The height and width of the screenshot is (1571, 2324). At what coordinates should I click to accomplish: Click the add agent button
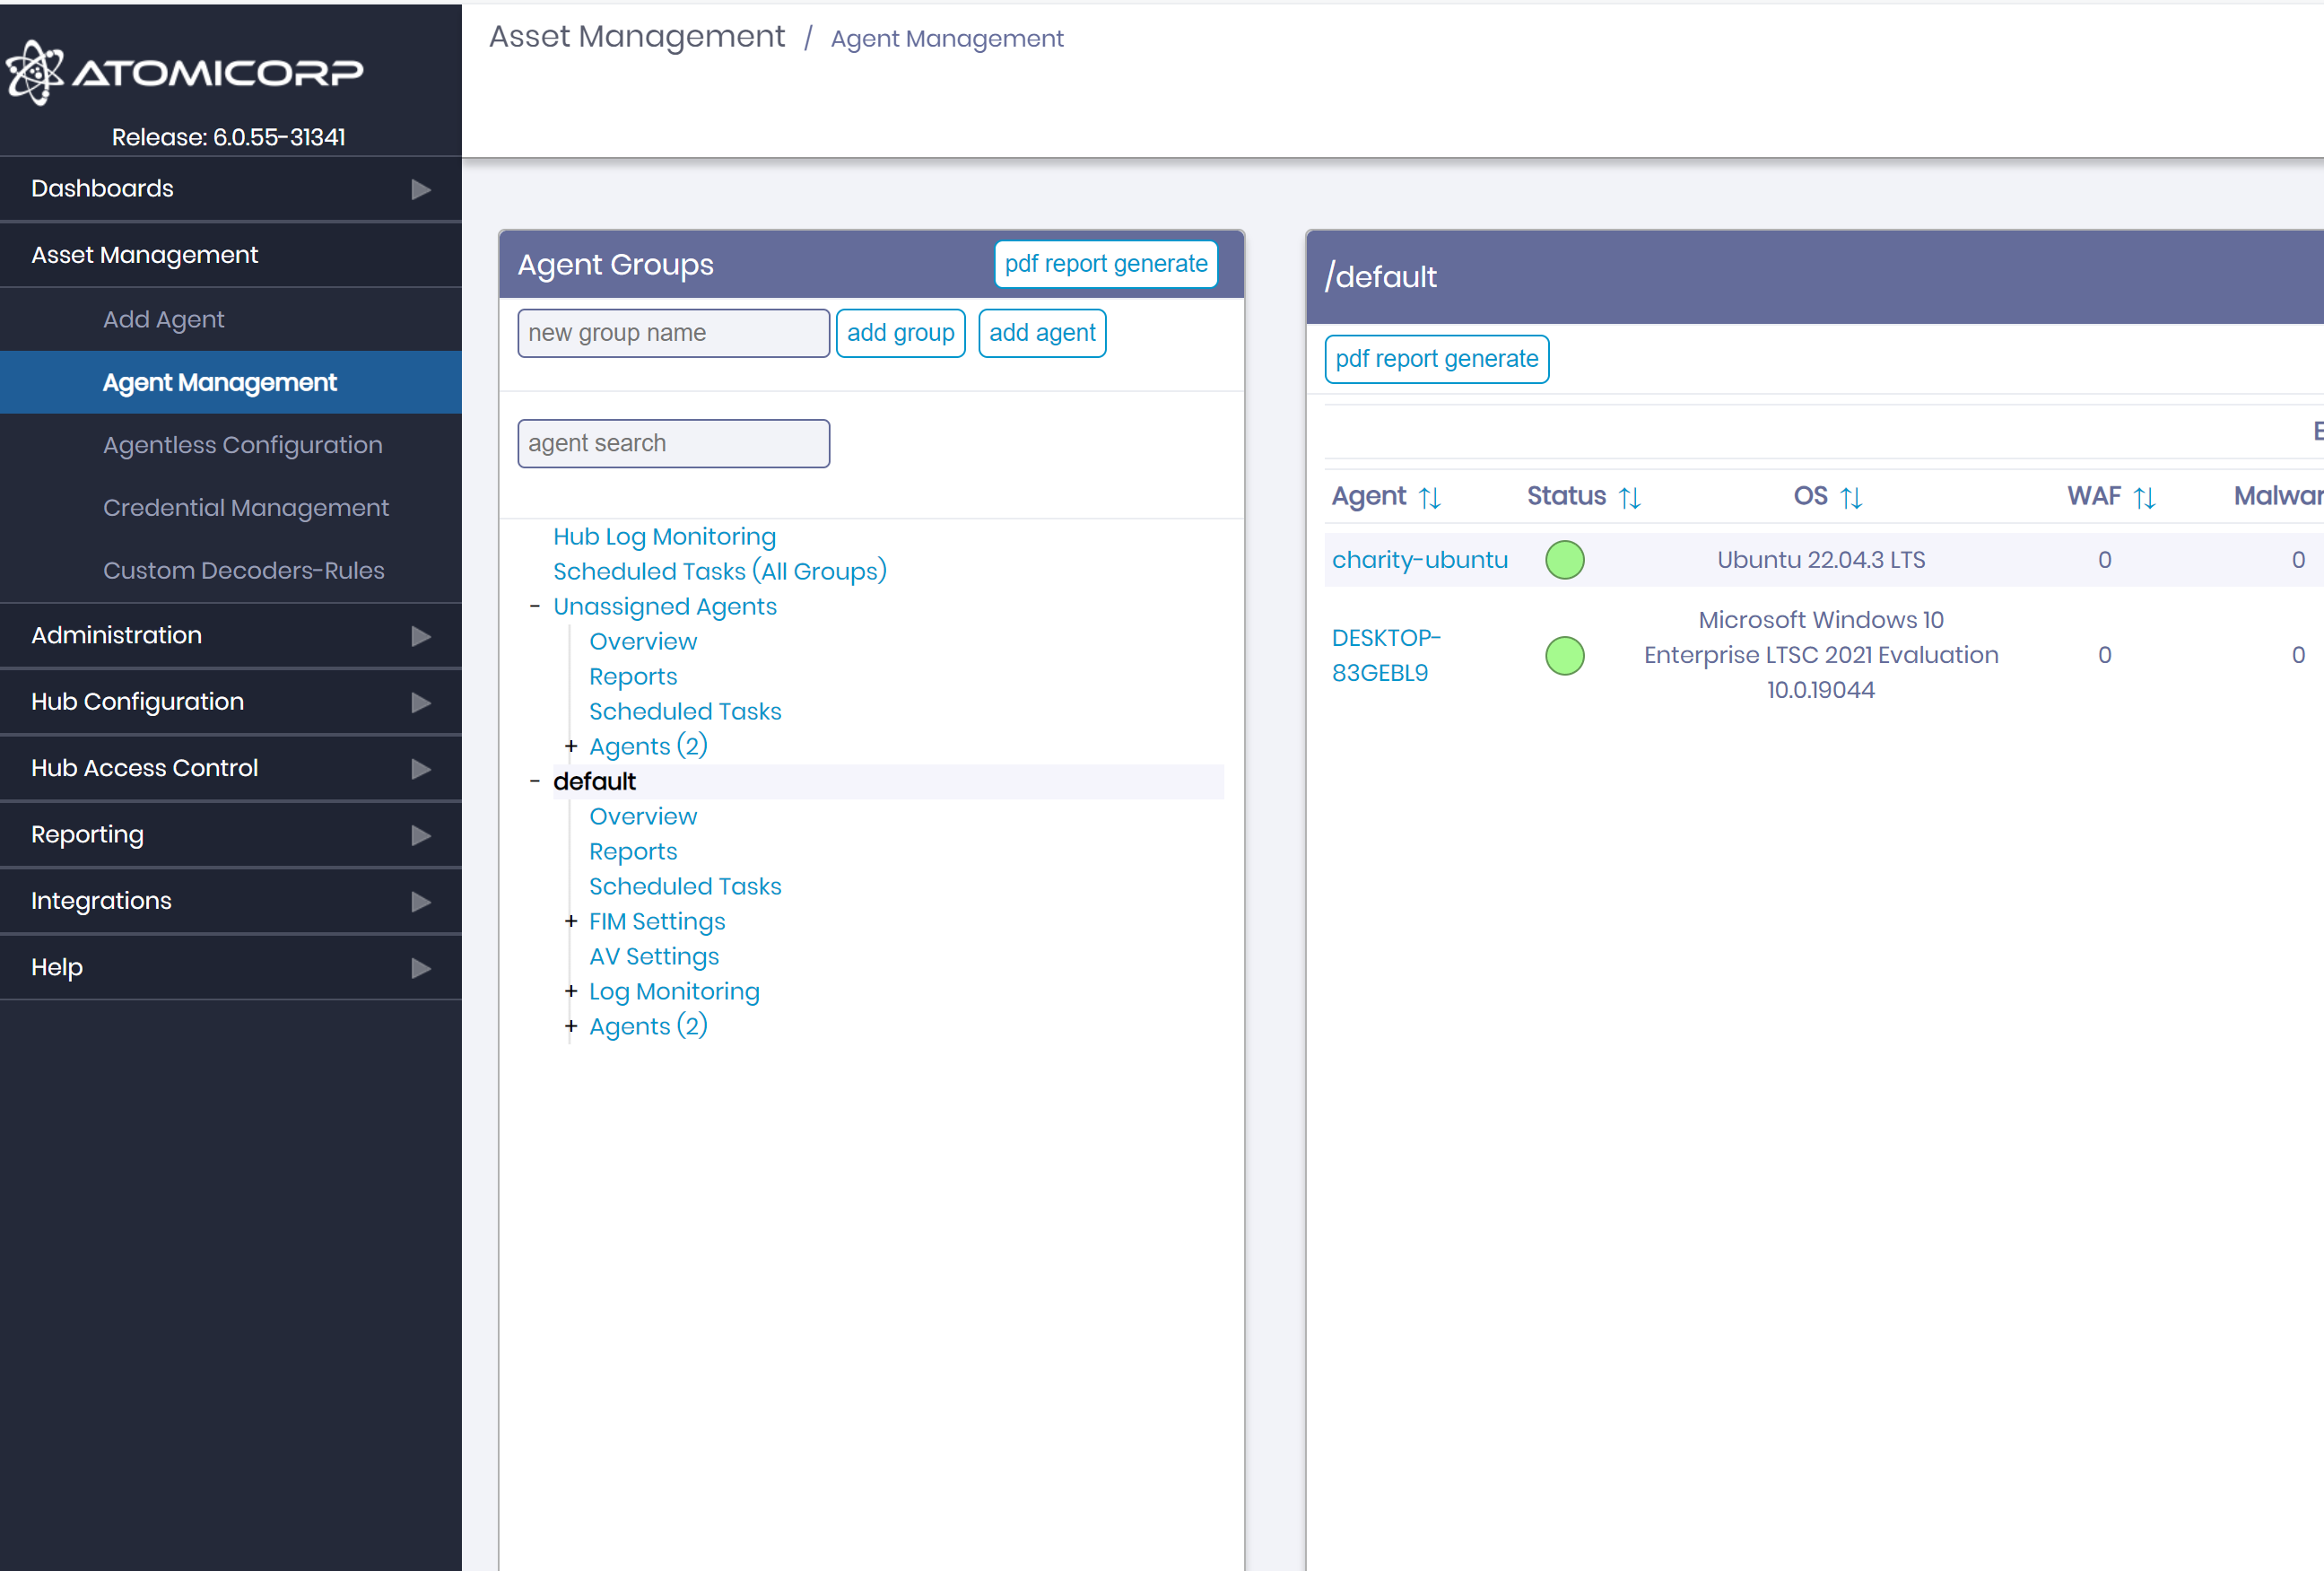(1042, 332)
